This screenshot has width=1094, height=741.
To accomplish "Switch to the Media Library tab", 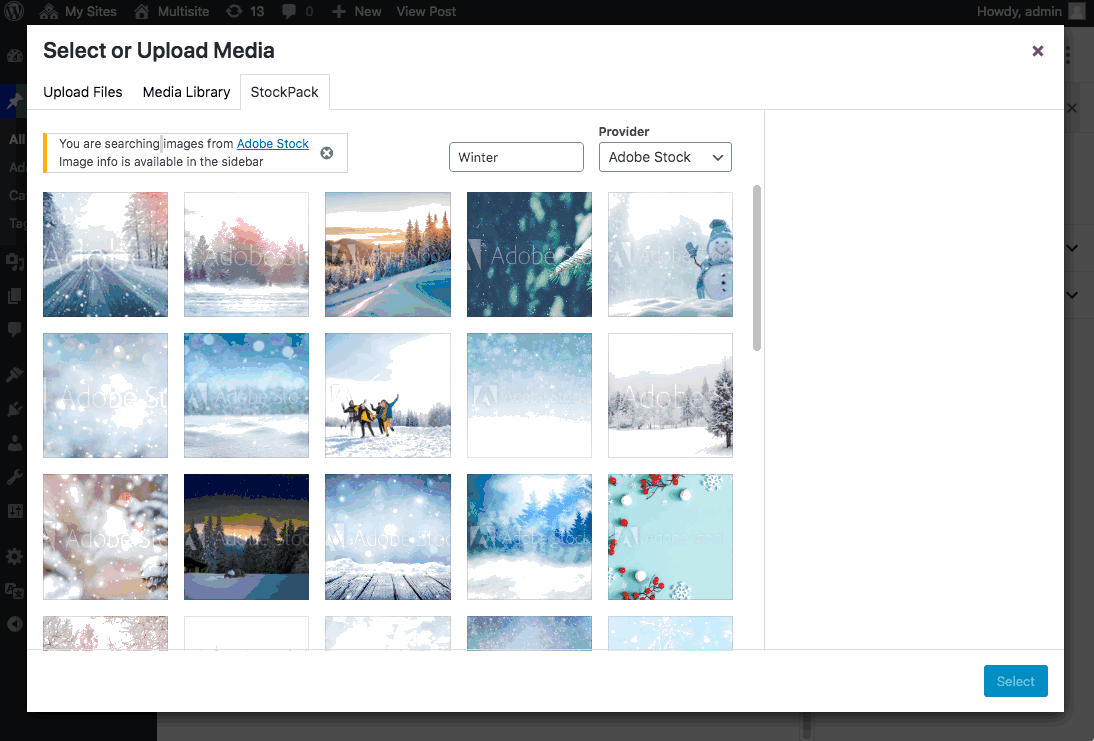I will coord(187,92).
